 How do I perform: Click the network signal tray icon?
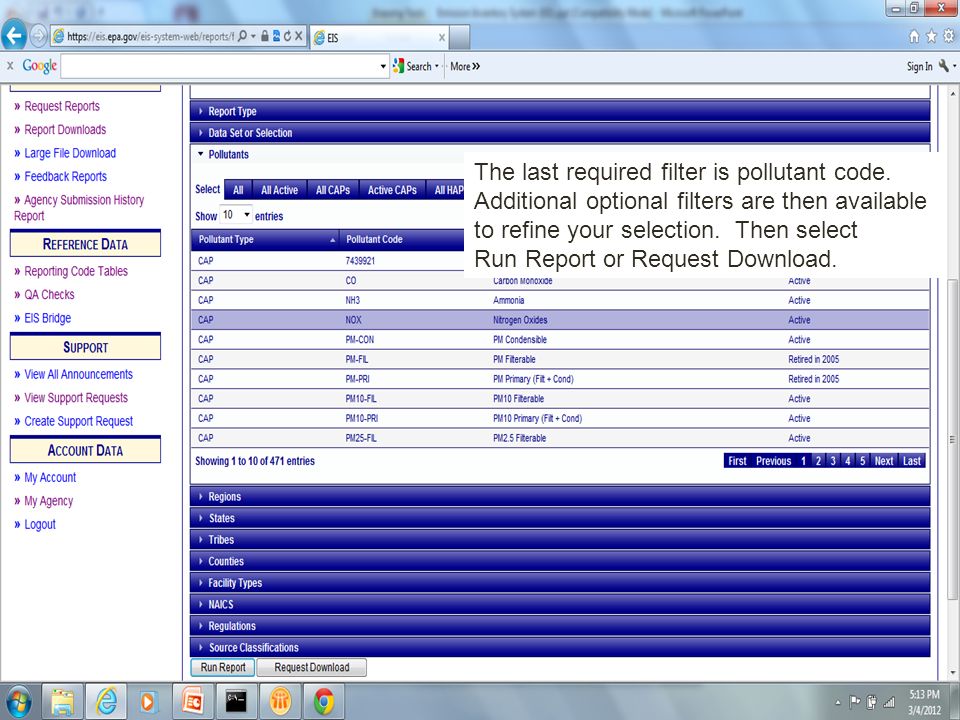coord(888,702)
